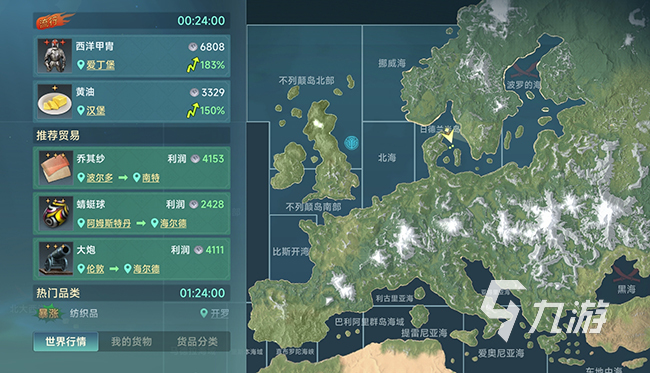Click the silver coin icon beside 3329

[x=194, y=92]
